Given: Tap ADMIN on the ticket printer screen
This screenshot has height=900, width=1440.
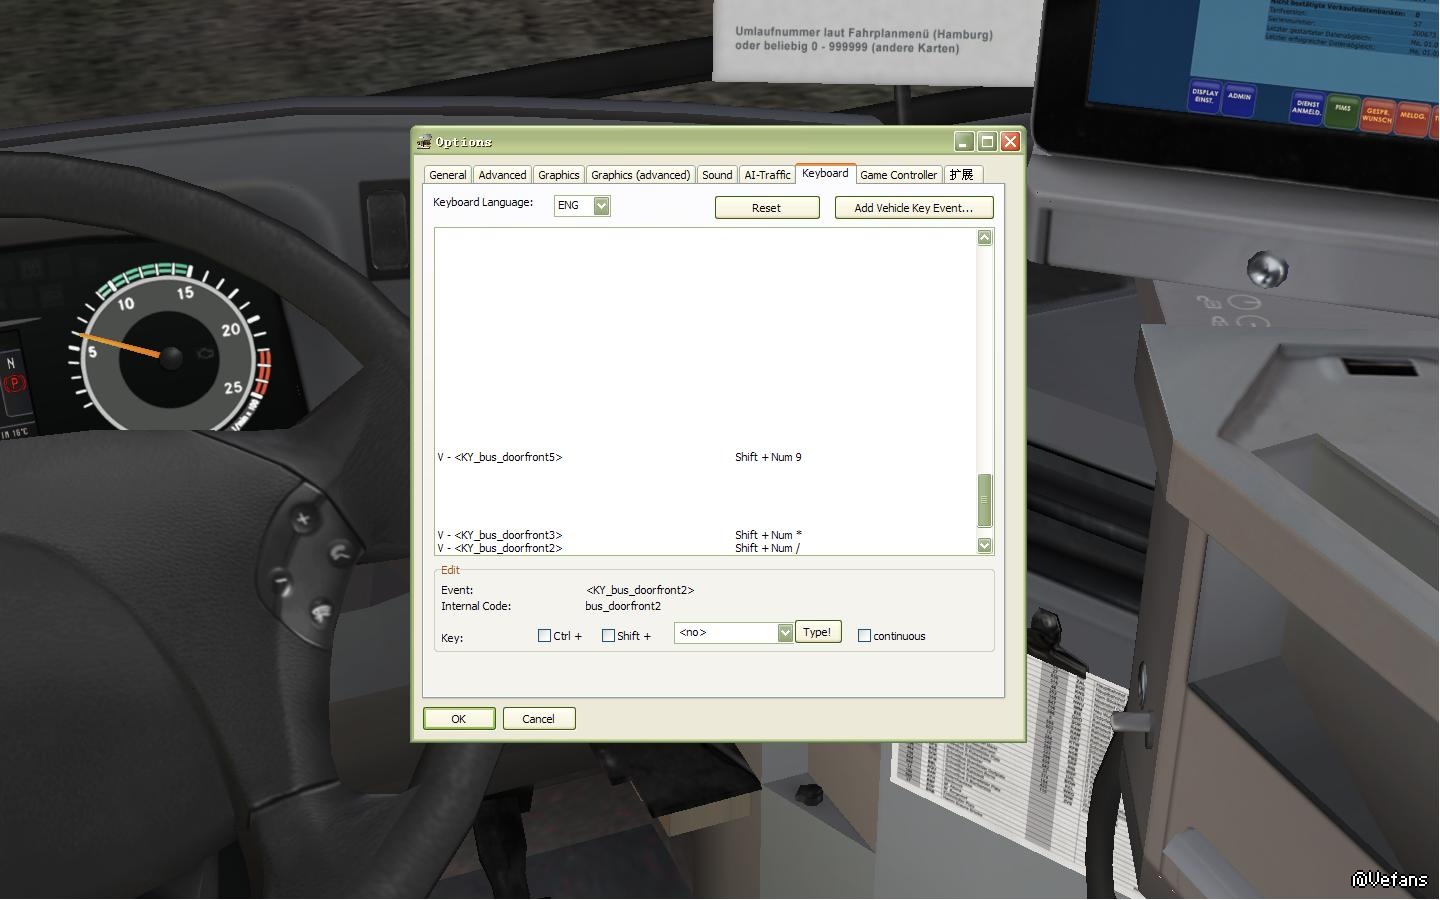Looking at the screenshot, I should (1239, 98).
